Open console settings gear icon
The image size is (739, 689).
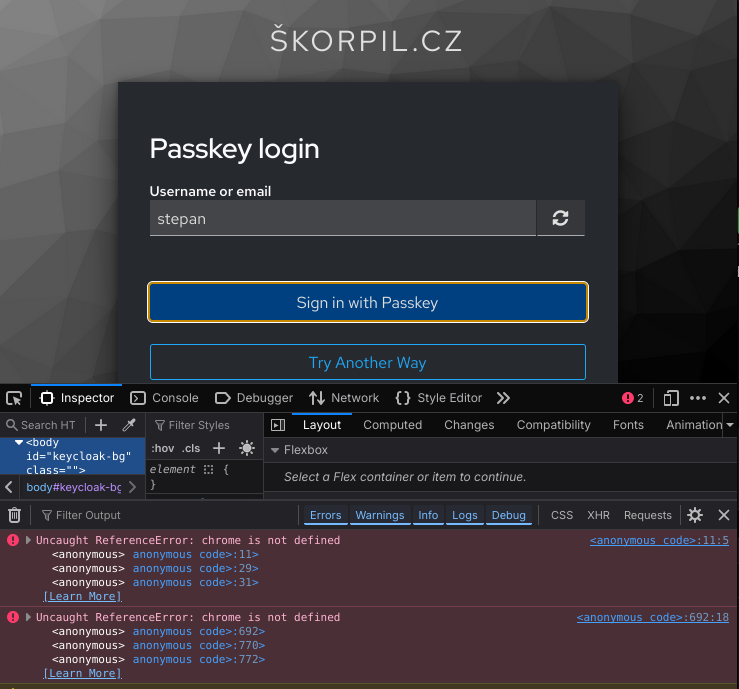695,515
